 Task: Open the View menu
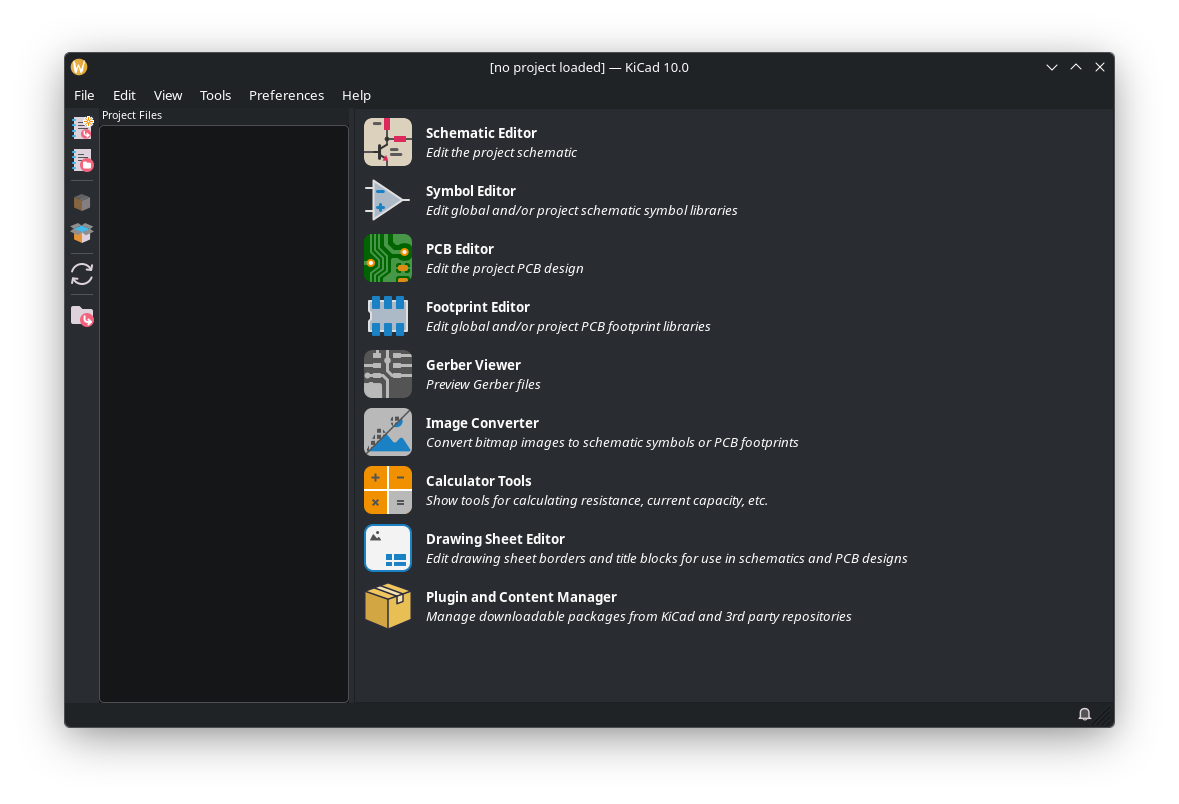click(168, 96)
